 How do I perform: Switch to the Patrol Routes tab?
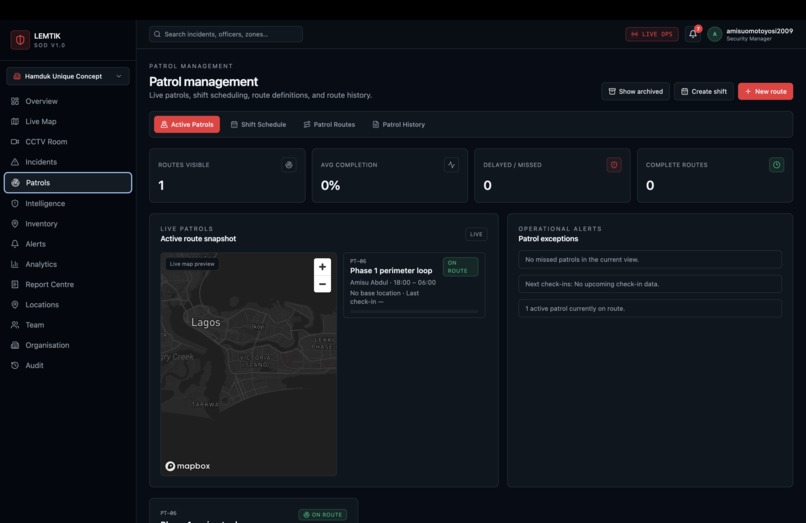pyautogui.click(x=329, y=124)
